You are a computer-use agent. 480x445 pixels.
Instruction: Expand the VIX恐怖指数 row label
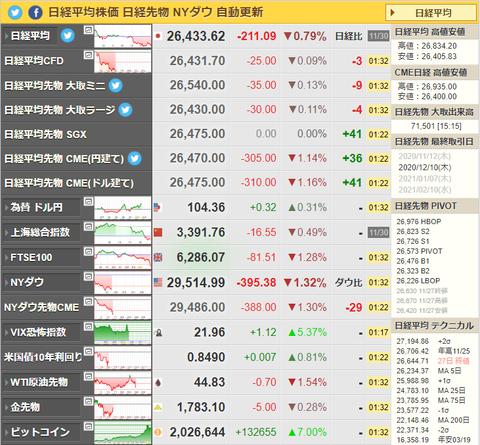[42, 332]
